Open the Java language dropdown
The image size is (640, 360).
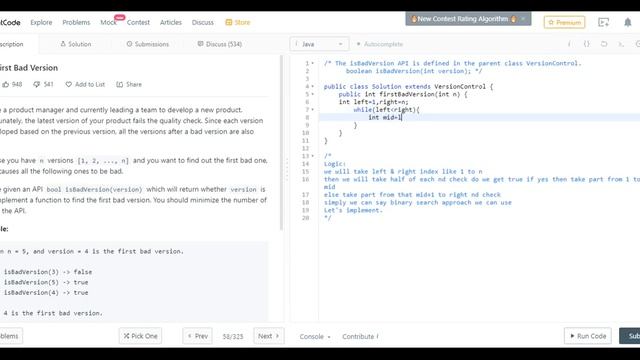tap(319, 44)
